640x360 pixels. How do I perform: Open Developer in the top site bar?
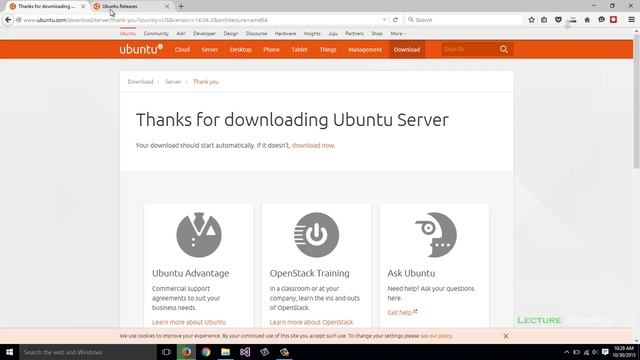tap(204, 33)
